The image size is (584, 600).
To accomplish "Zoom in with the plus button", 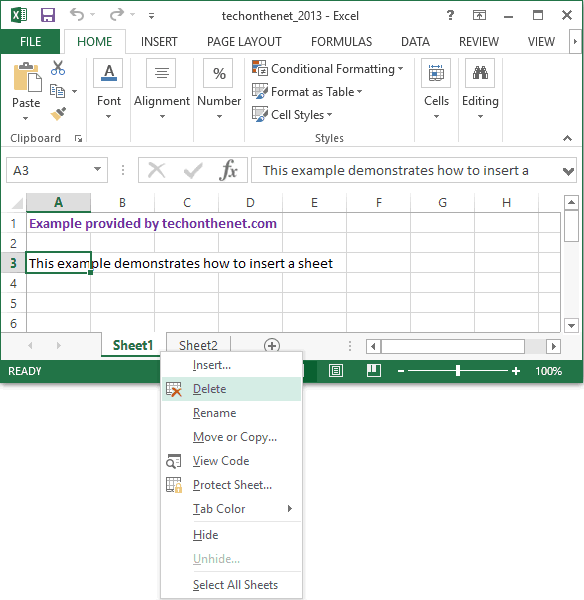I will point(516,371).
